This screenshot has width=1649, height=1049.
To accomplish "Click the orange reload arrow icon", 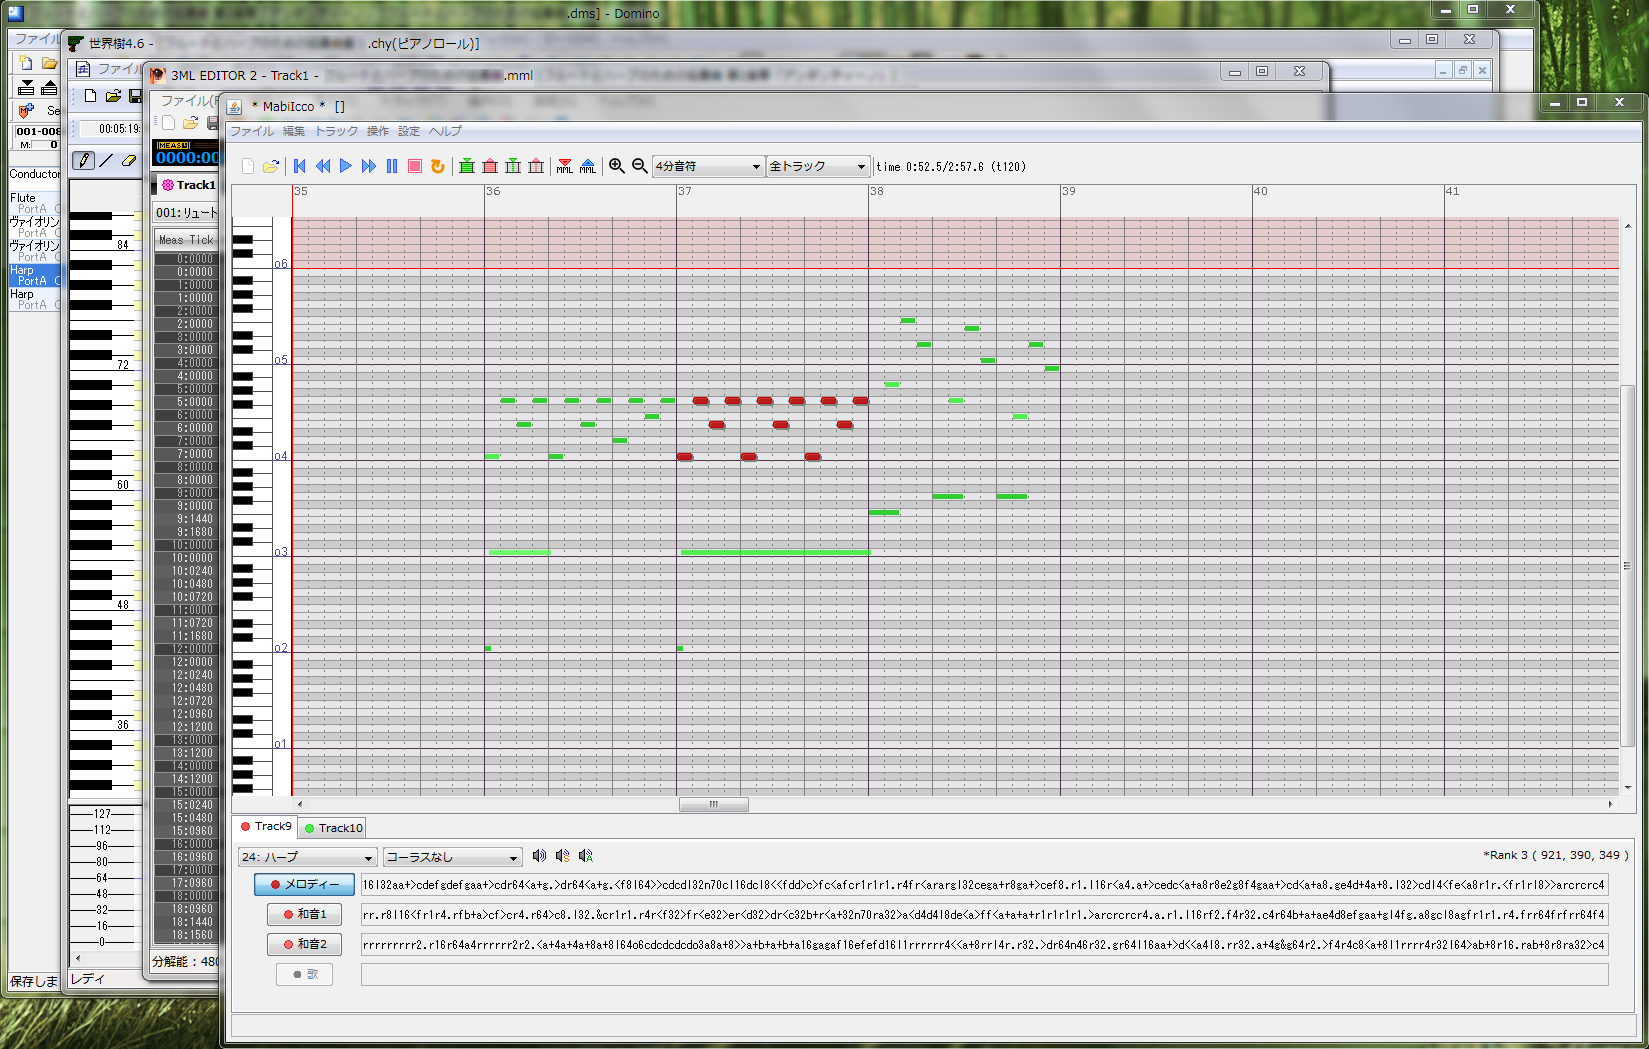I will (x=438, y=166).
